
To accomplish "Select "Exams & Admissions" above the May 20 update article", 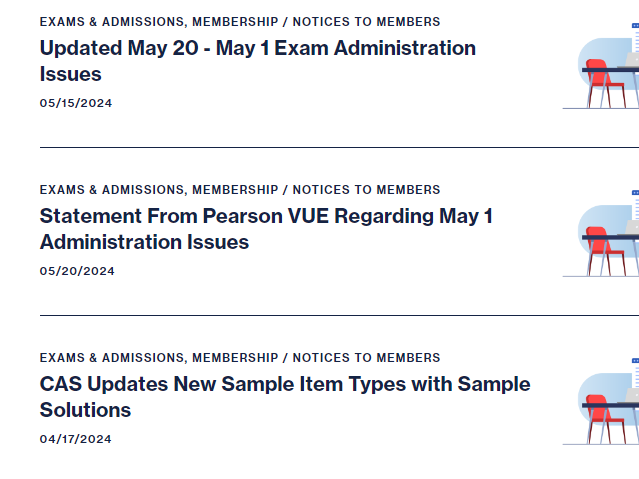I will point(112,22).
